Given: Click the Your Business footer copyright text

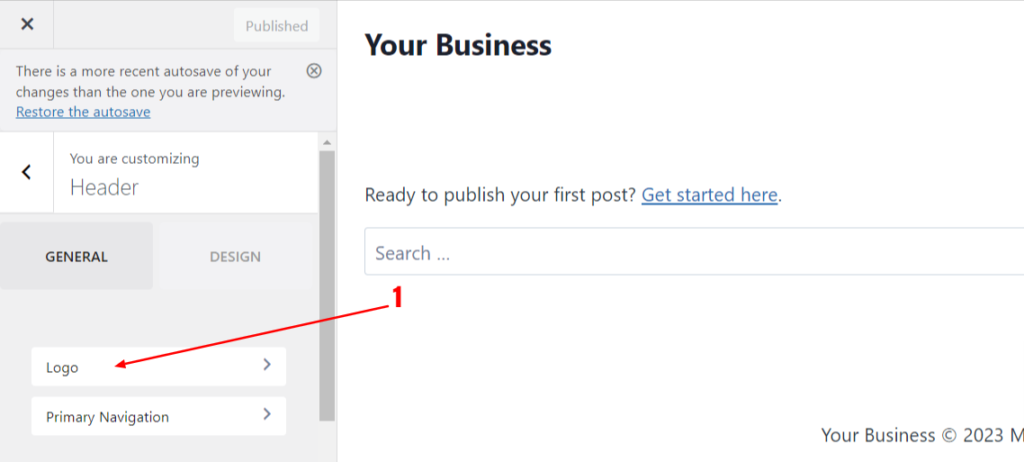Looking at the screenshot, I should [x=922, y=435].
